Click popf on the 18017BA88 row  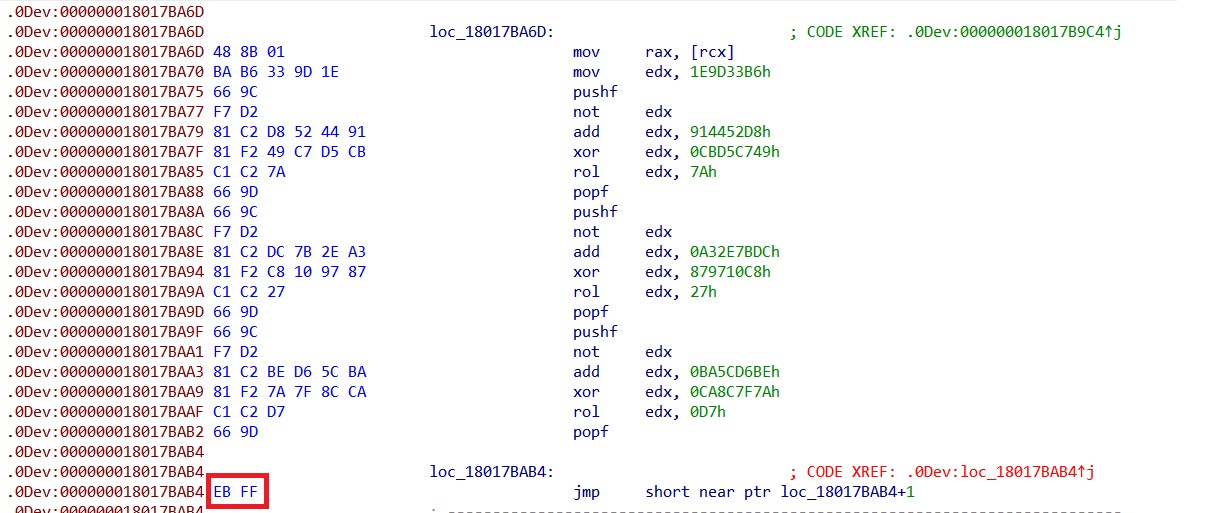[591, 192]
